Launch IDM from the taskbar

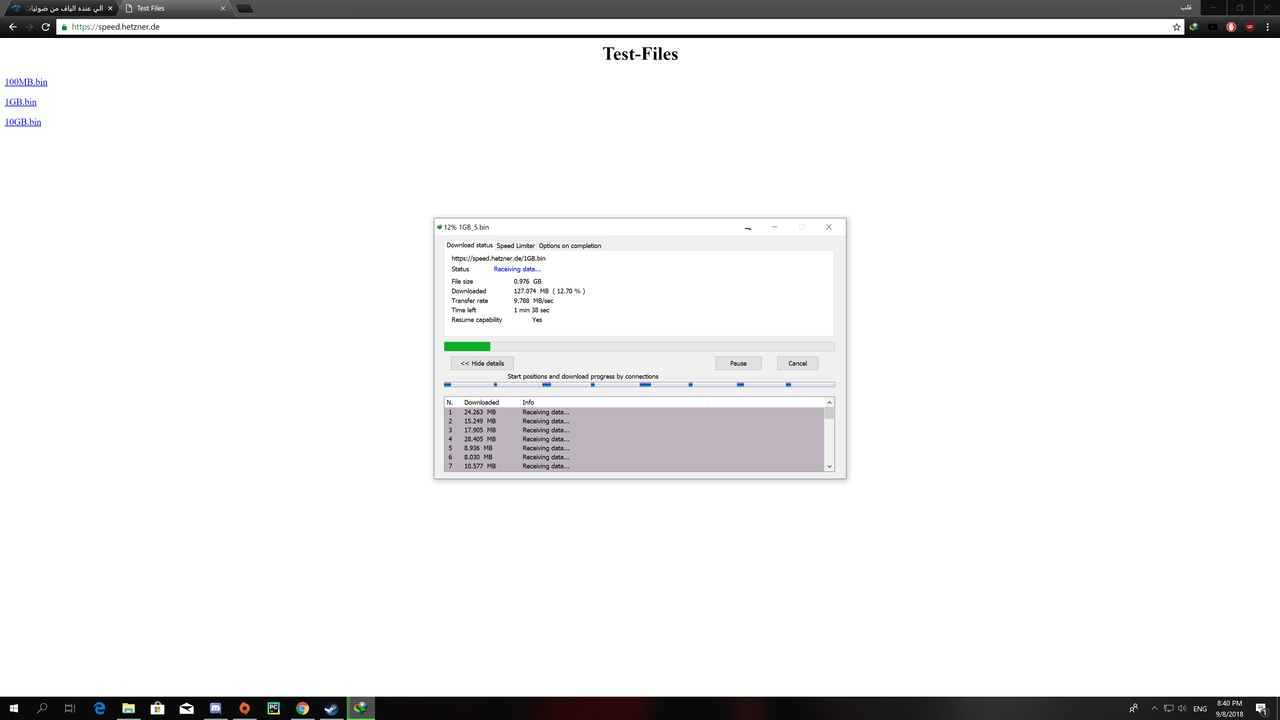tap(360, 707)
